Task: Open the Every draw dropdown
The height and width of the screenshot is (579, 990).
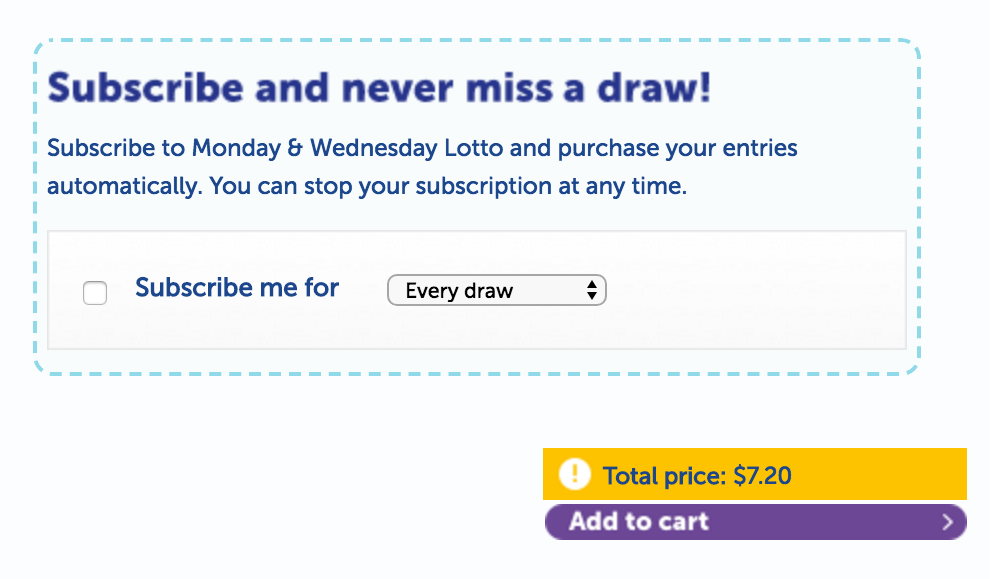Action: click(x=496, y=291)
